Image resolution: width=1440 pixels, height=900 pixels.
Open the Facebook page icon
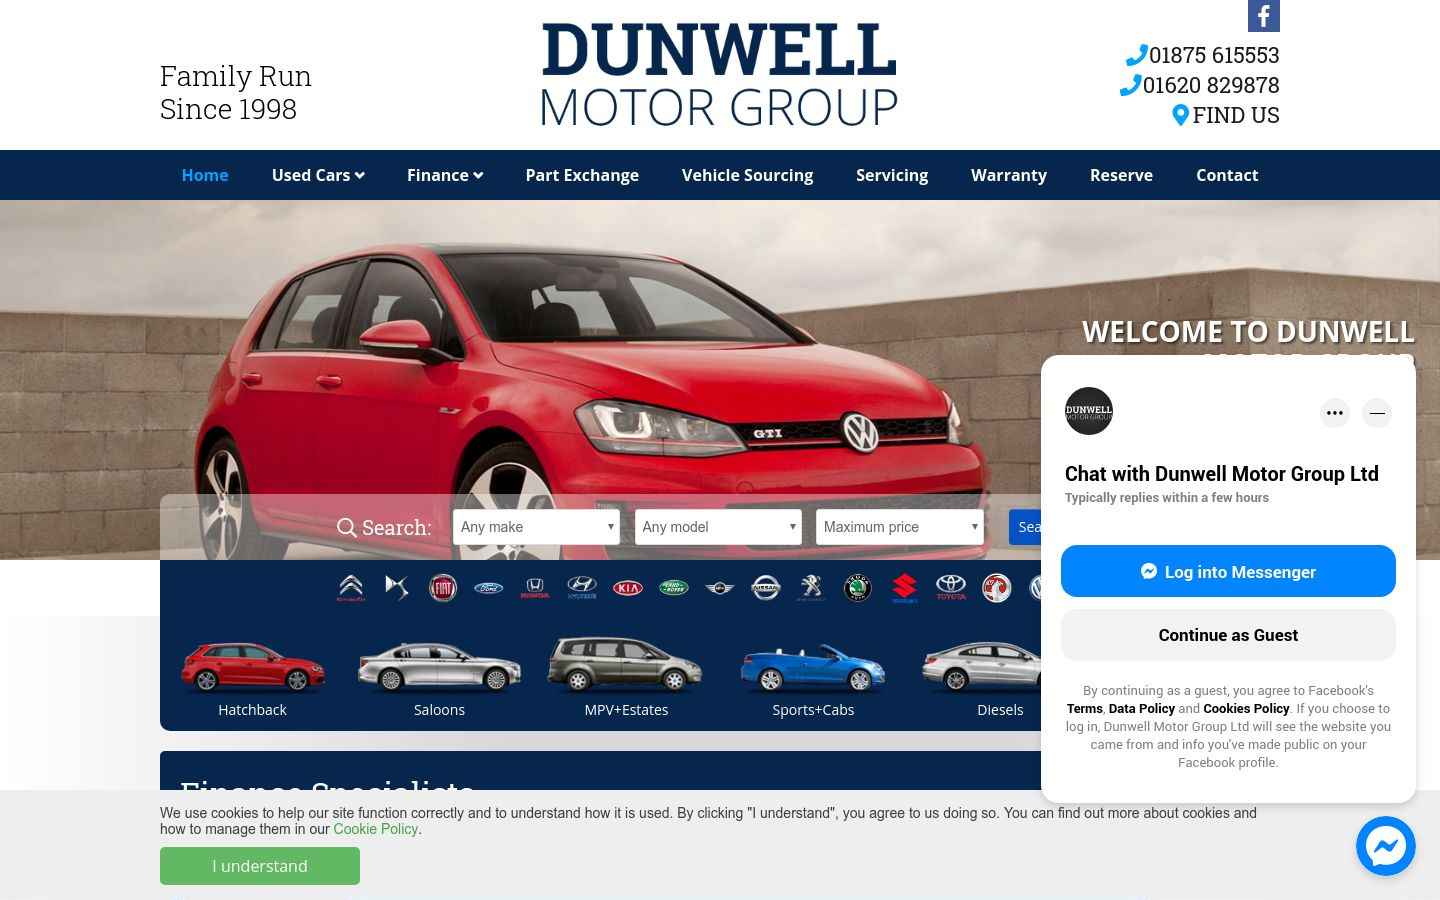(1264, 16)
